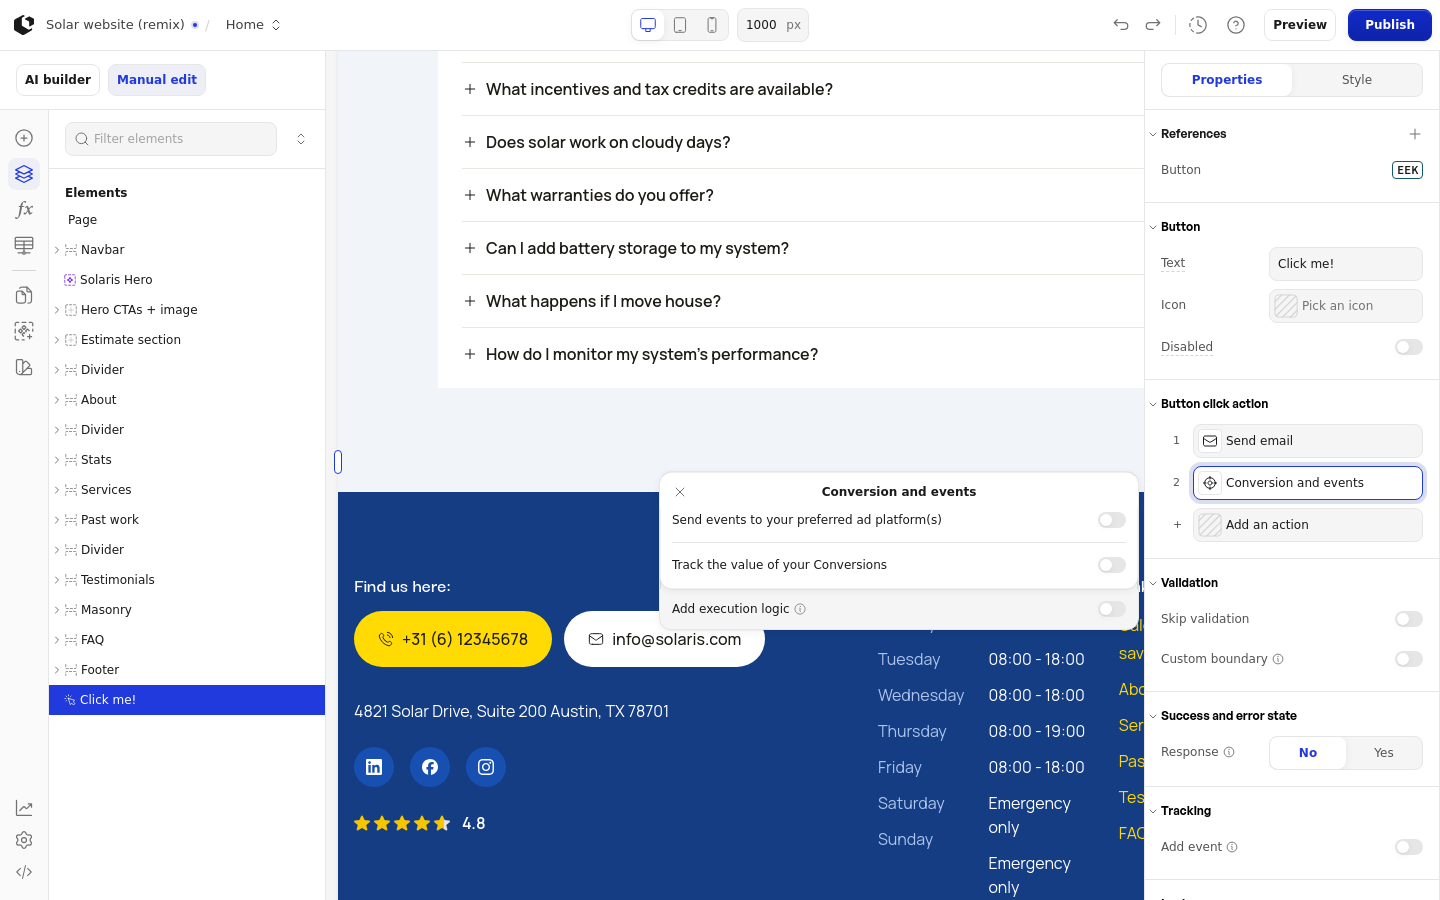Click the add element plus icon in sidebar
This screenshot has width=1440, height=900.
[x=24, y=138]
